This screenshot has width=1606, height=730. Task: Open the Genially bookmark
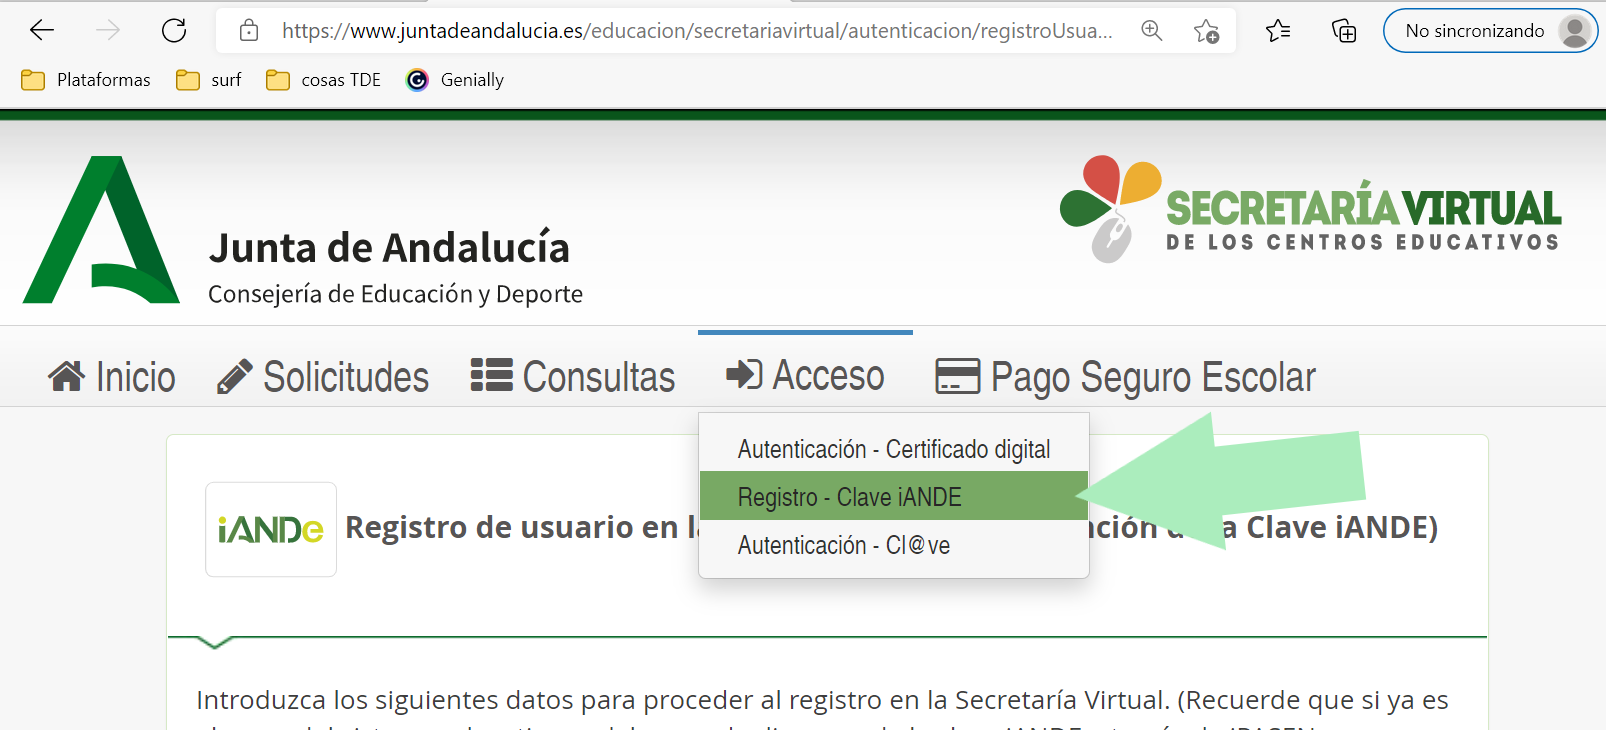455,80
